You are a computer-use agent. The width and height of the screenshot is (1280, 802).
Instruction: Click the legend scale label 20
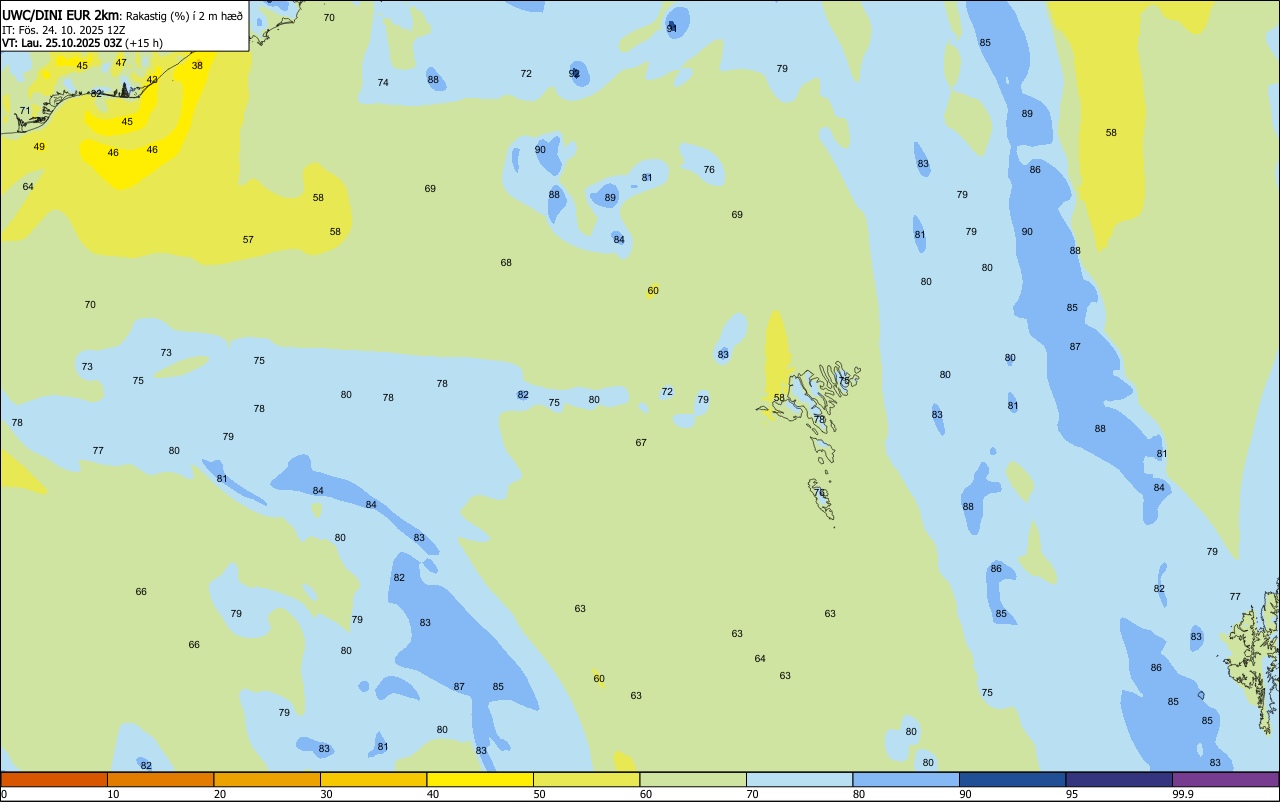click(x=220, y=794)
